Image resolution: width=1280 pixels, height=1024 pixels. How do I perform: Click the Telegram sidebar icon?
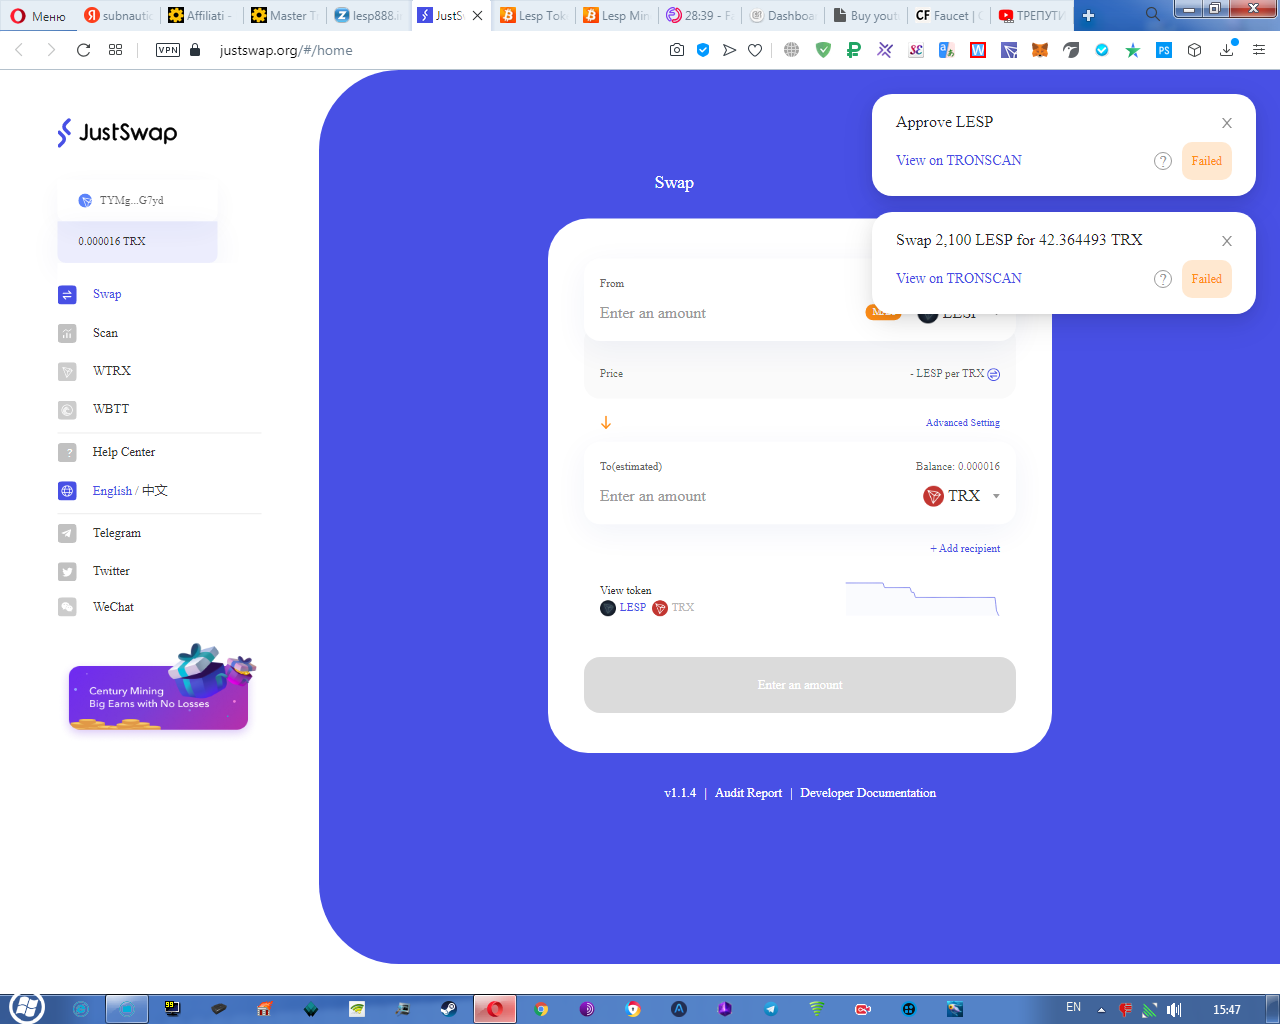pos(67,533)
